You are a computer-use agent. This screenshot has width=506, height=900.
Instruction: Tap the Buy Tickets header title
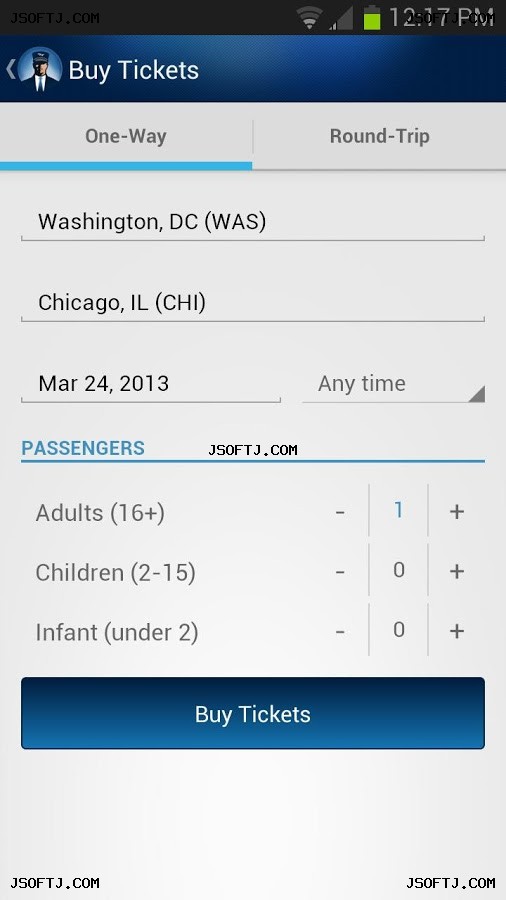(134, 70)
